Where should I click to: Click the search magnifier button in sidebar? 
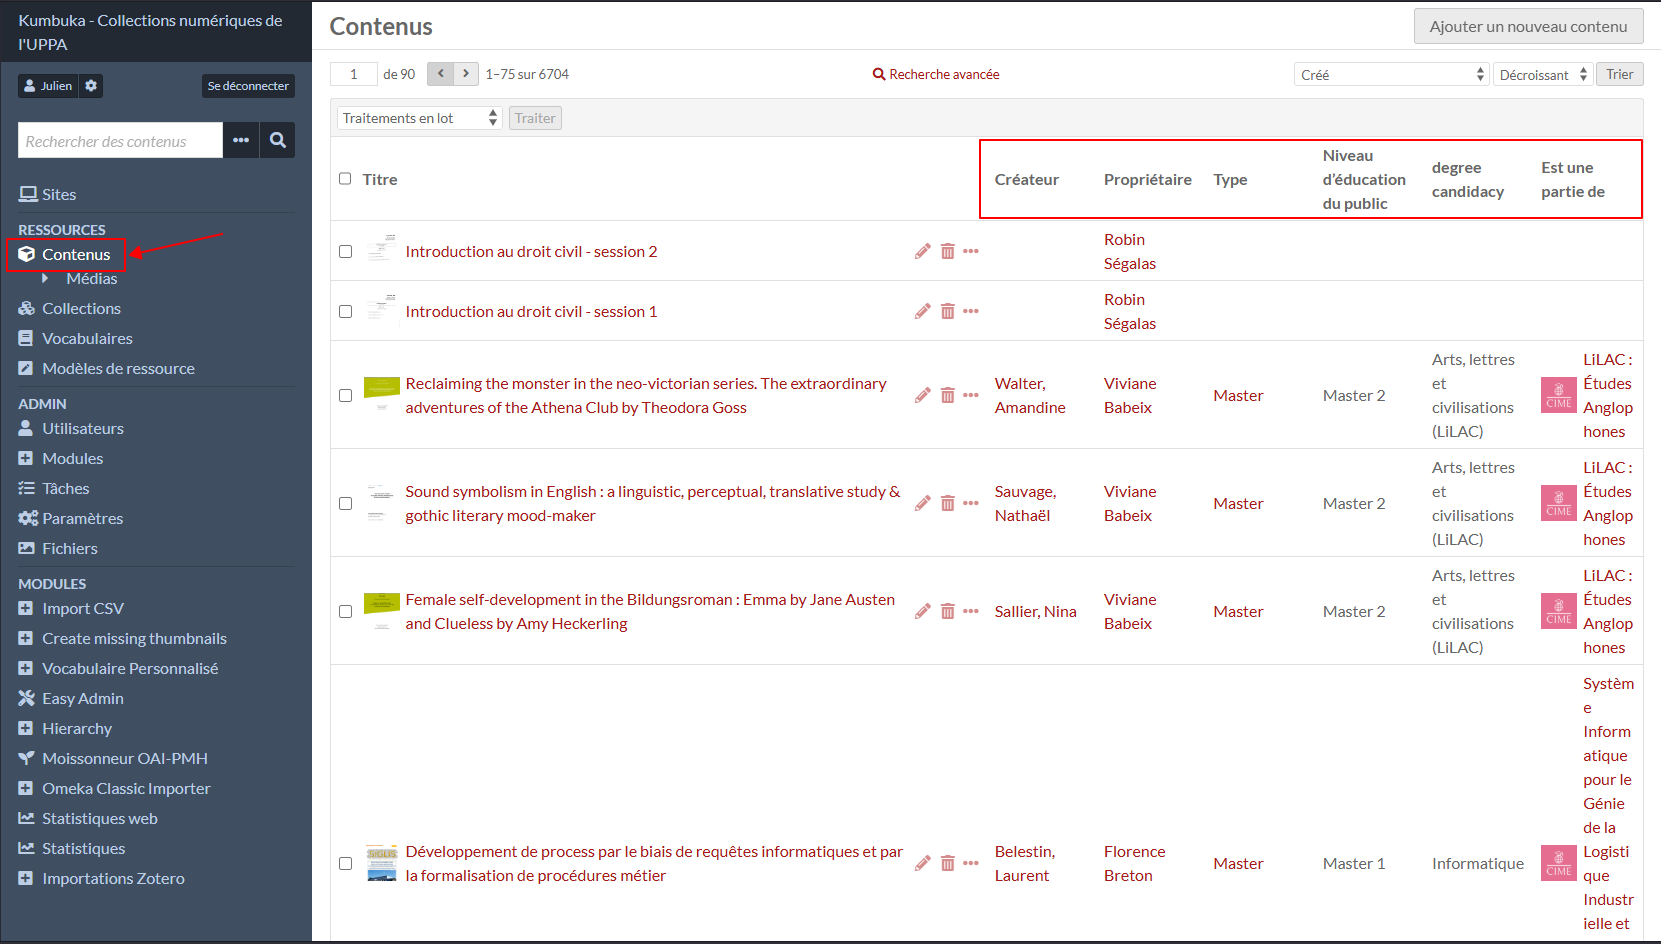click(277, 141)
